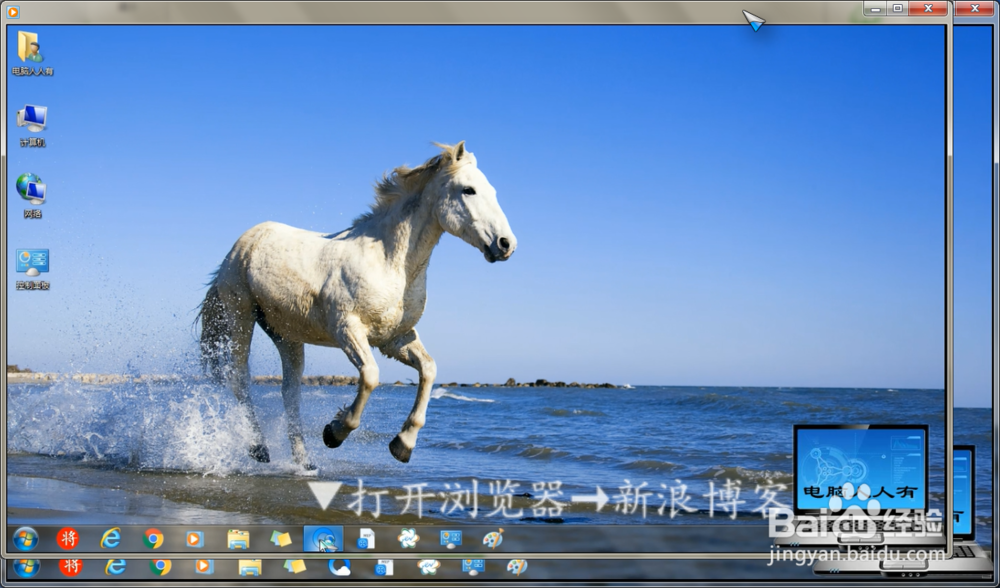Launch Paint palette icon in back window taskbar
The image size is (1000, 588).
tap(517, 567)
